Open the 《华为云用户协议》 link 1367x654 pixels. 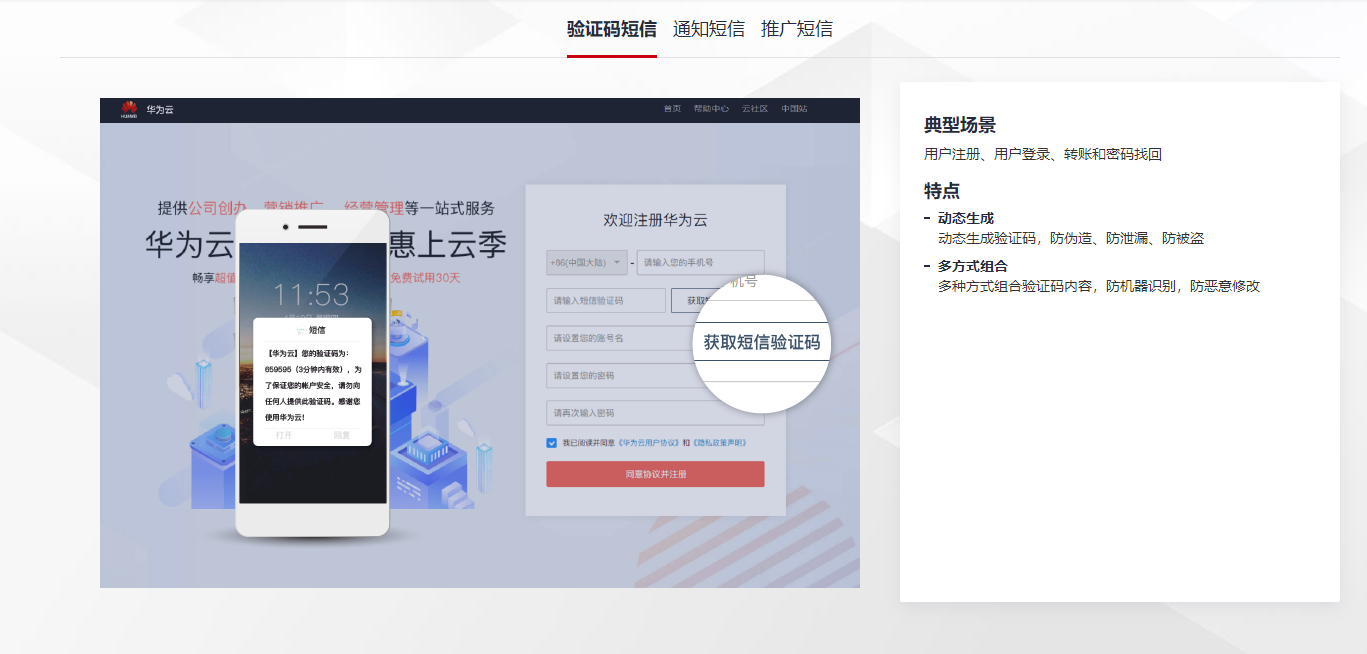pos(648,442)
